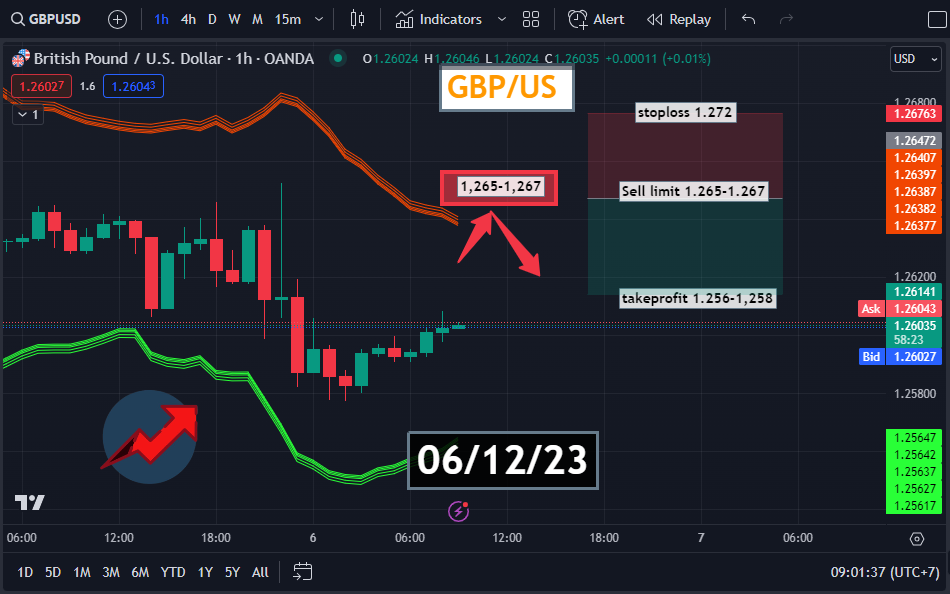Toggle the green market status indicator
950x594 pixels.
point(340,59)
